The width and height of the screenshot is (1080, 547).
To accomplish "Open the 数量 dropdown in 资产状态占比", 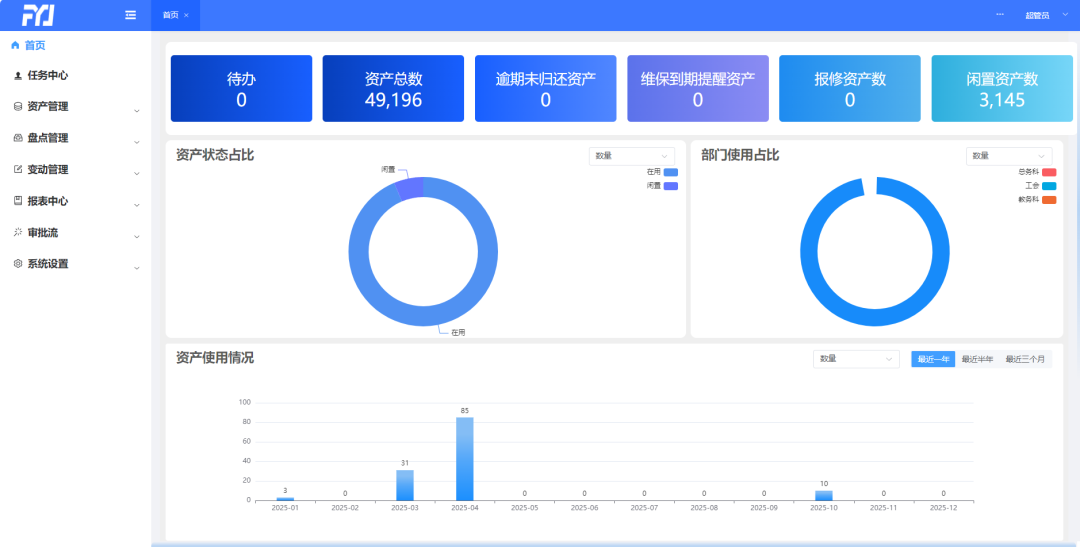I will 631,156.
